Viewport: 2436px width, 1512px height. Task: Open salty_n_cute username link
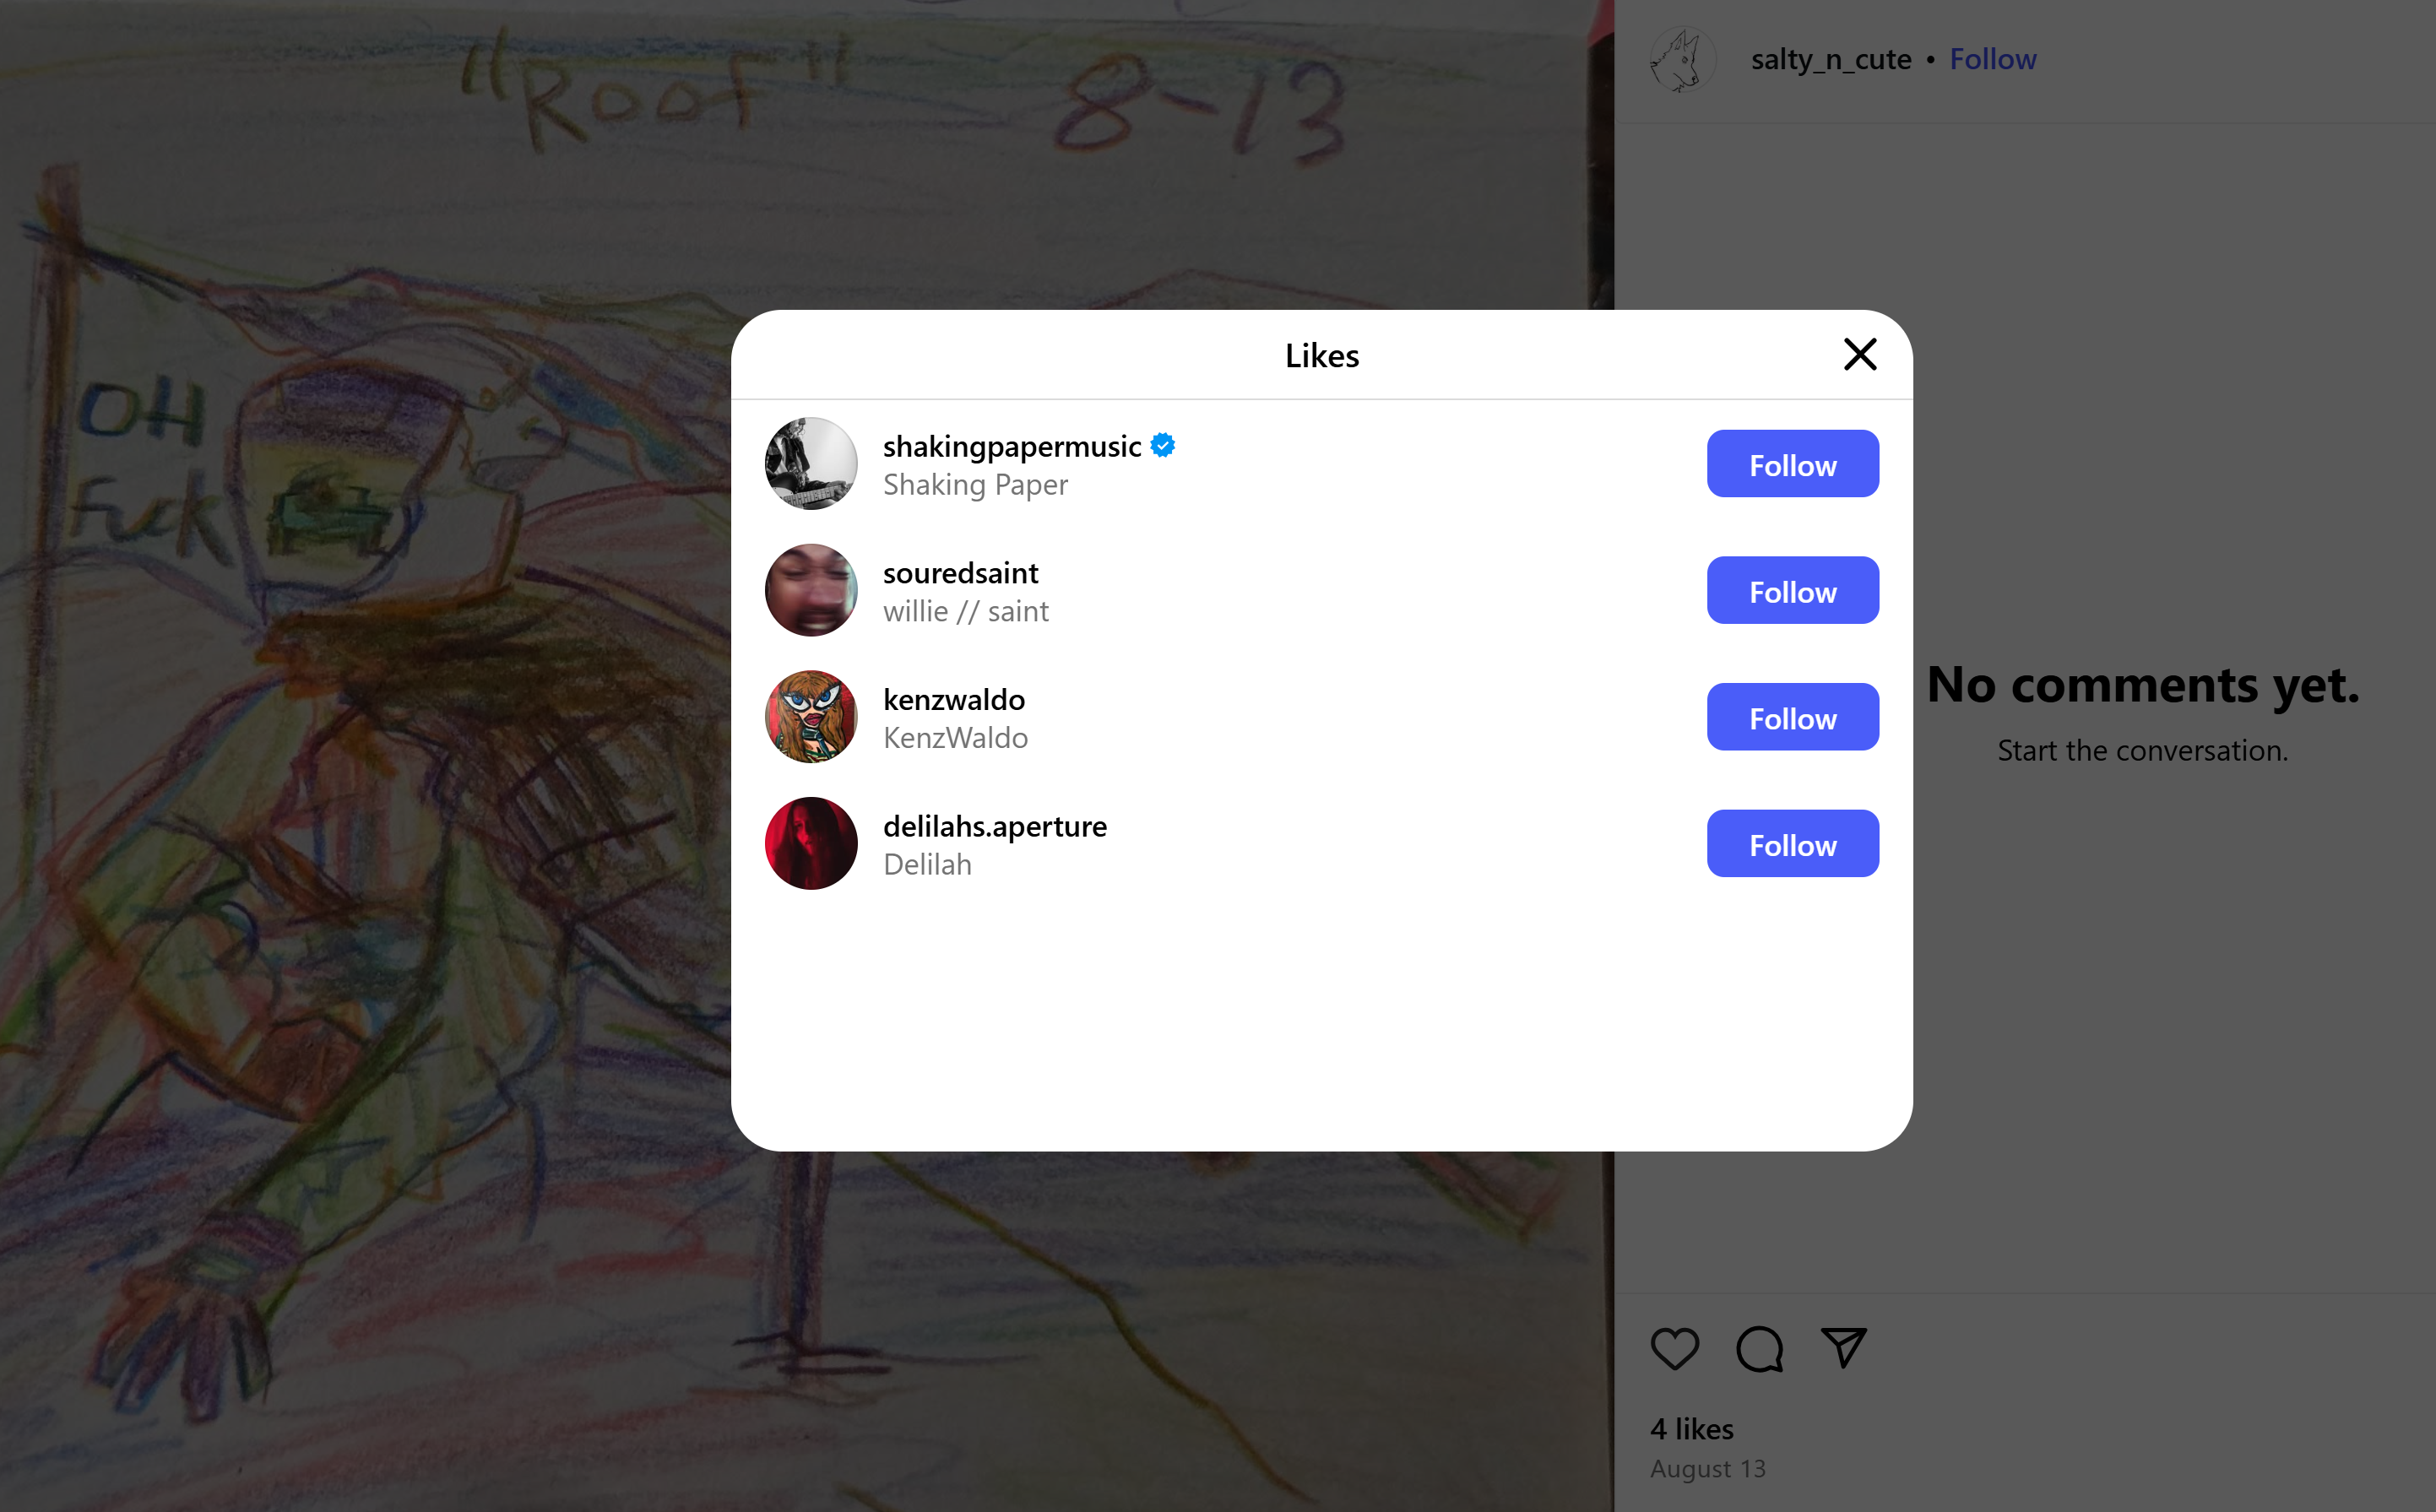(1831, 60)
